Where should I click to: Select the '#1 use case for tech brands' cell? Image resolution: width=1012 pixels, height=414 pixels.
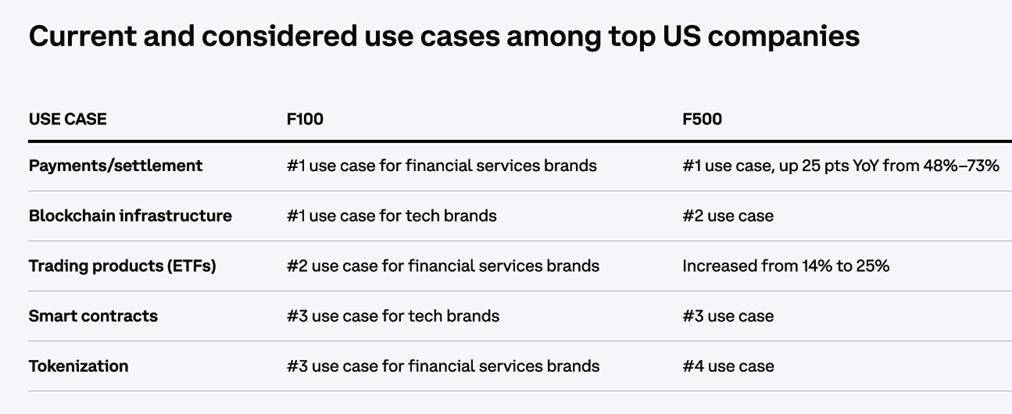tap(391, 216)
